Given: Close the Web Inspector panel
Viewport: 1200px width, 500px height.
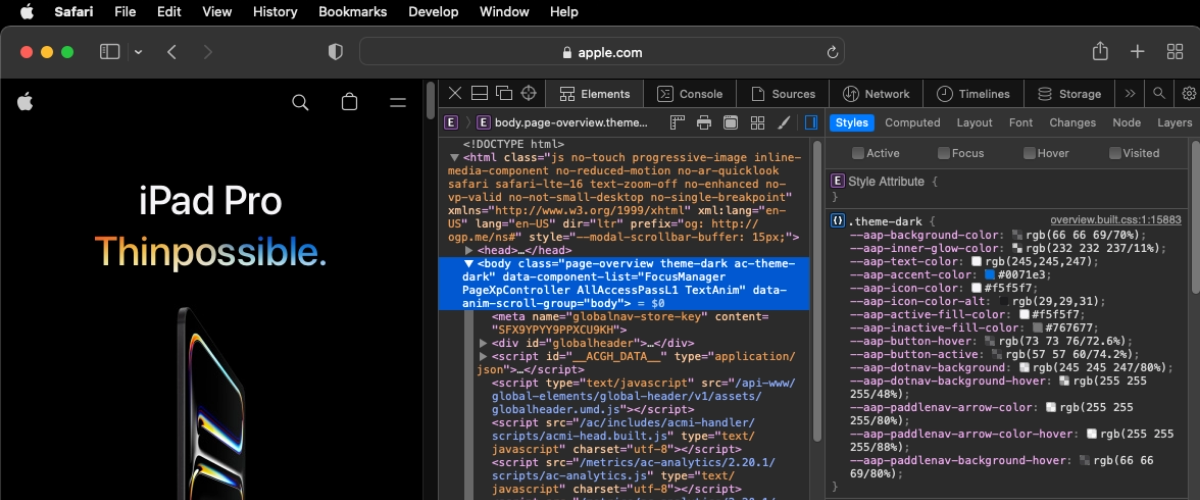Looking at the screenshot, I should (454, 93).
